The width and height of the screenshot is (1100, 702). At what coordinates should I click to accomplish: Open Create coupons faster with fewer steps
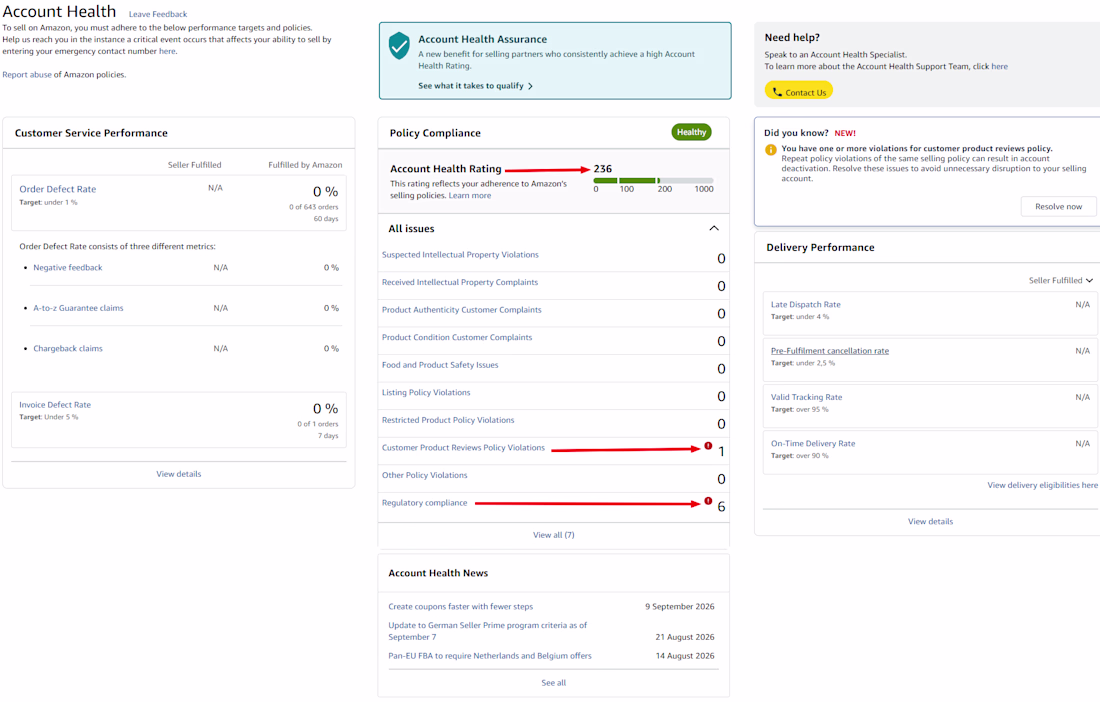coord(460,607)
